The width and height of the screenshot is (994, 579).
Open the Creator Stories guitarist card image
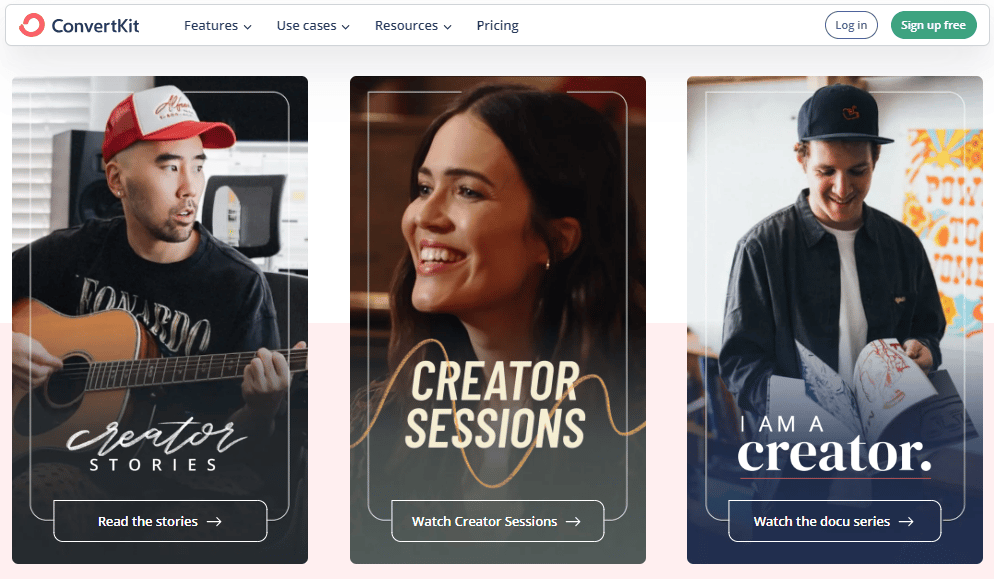[x=160, y=285]
